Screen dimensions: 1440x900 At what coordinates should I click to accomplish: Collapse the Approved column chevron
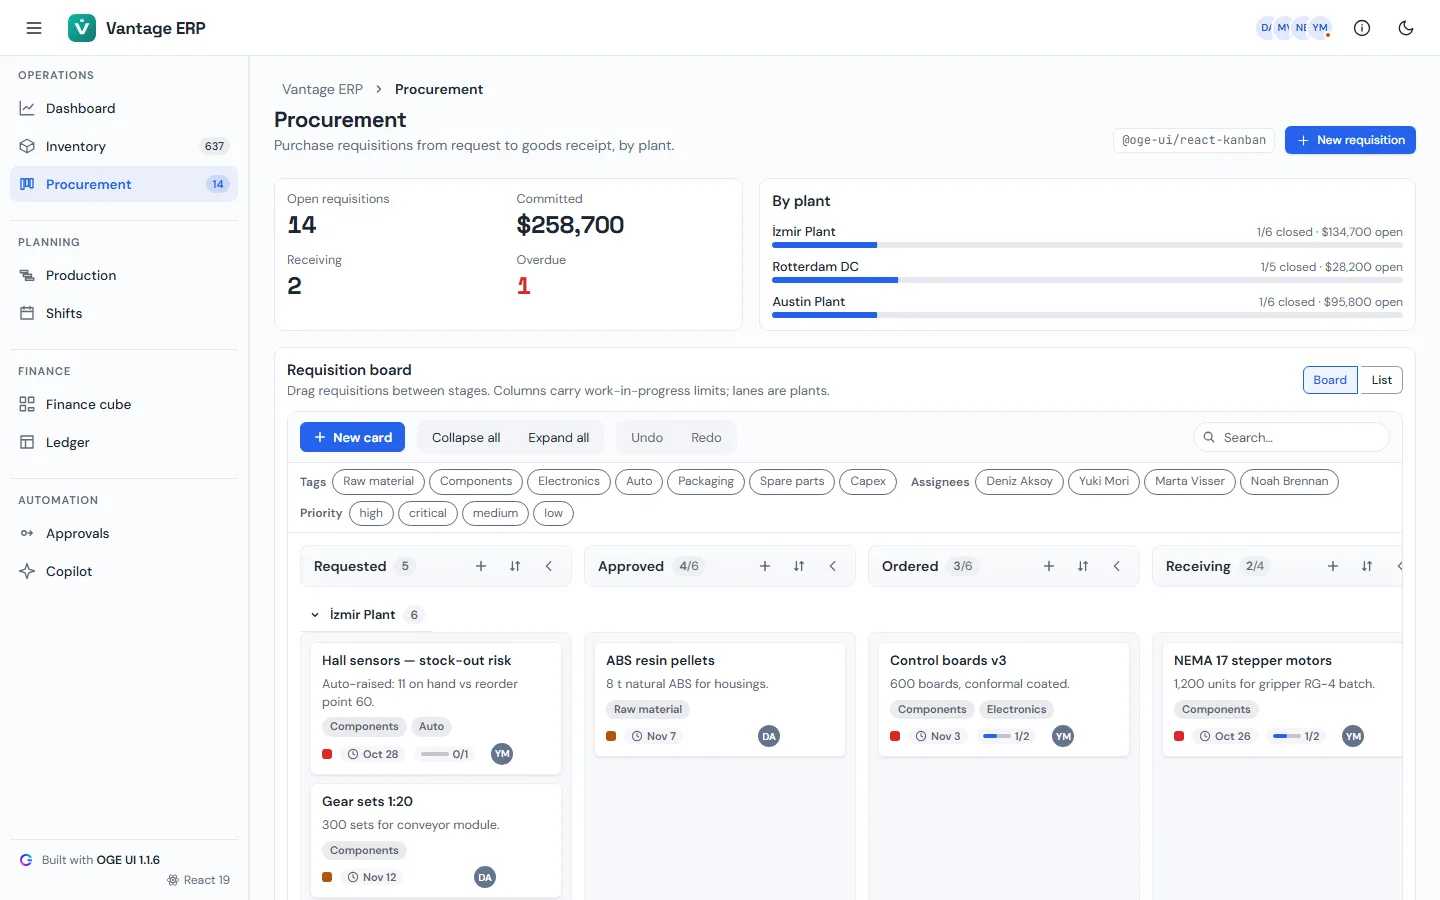coord(833,566)
